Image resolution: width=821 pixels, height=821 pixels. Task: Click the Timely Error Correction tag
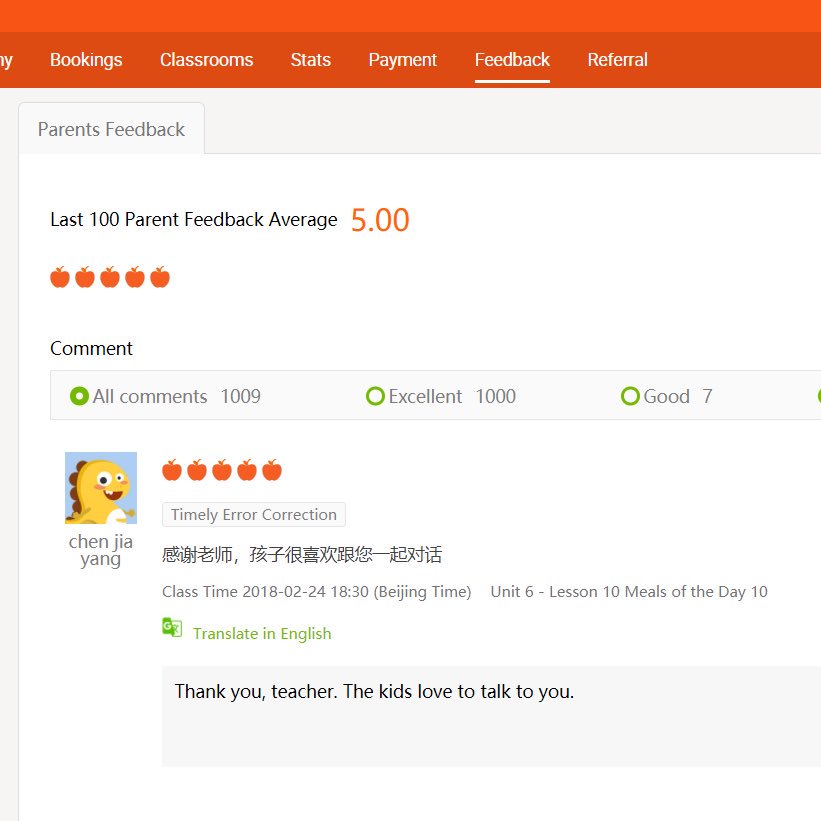click(x=253, y=515)
